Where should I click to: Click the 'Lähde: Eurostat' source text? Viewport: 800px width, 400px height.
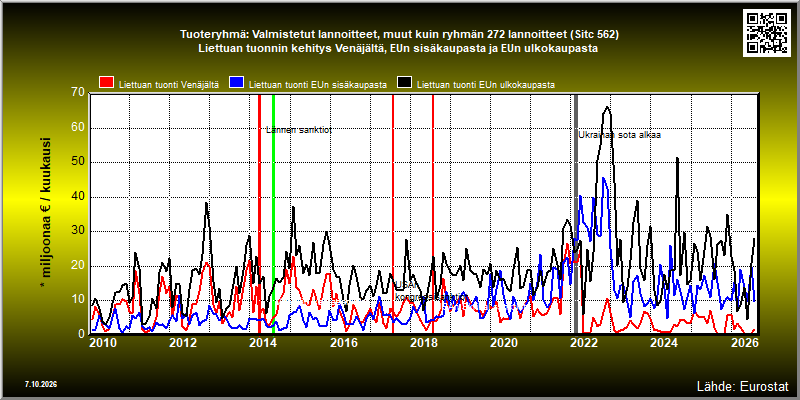(743, 385)
